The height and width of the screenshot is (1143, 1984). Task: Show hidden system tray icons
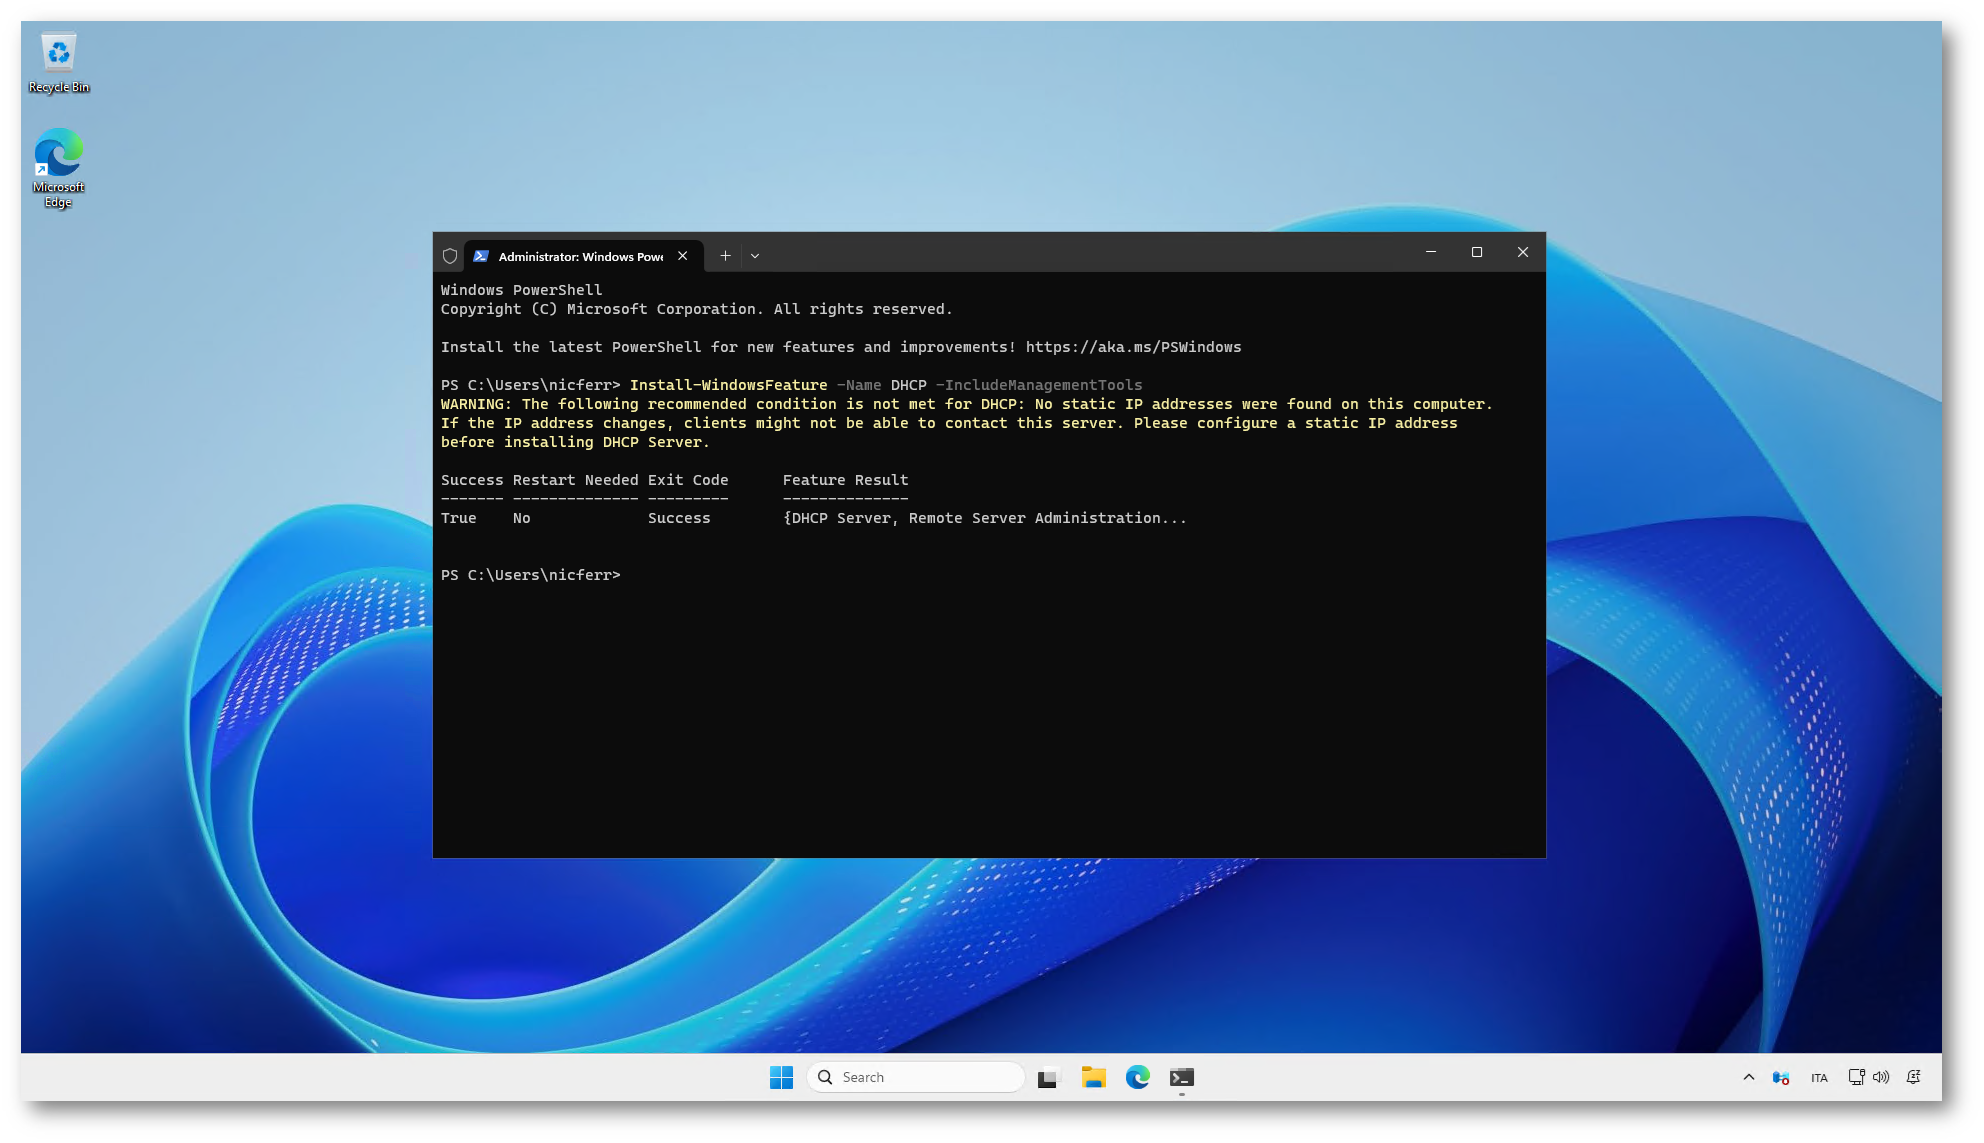1748,1077
